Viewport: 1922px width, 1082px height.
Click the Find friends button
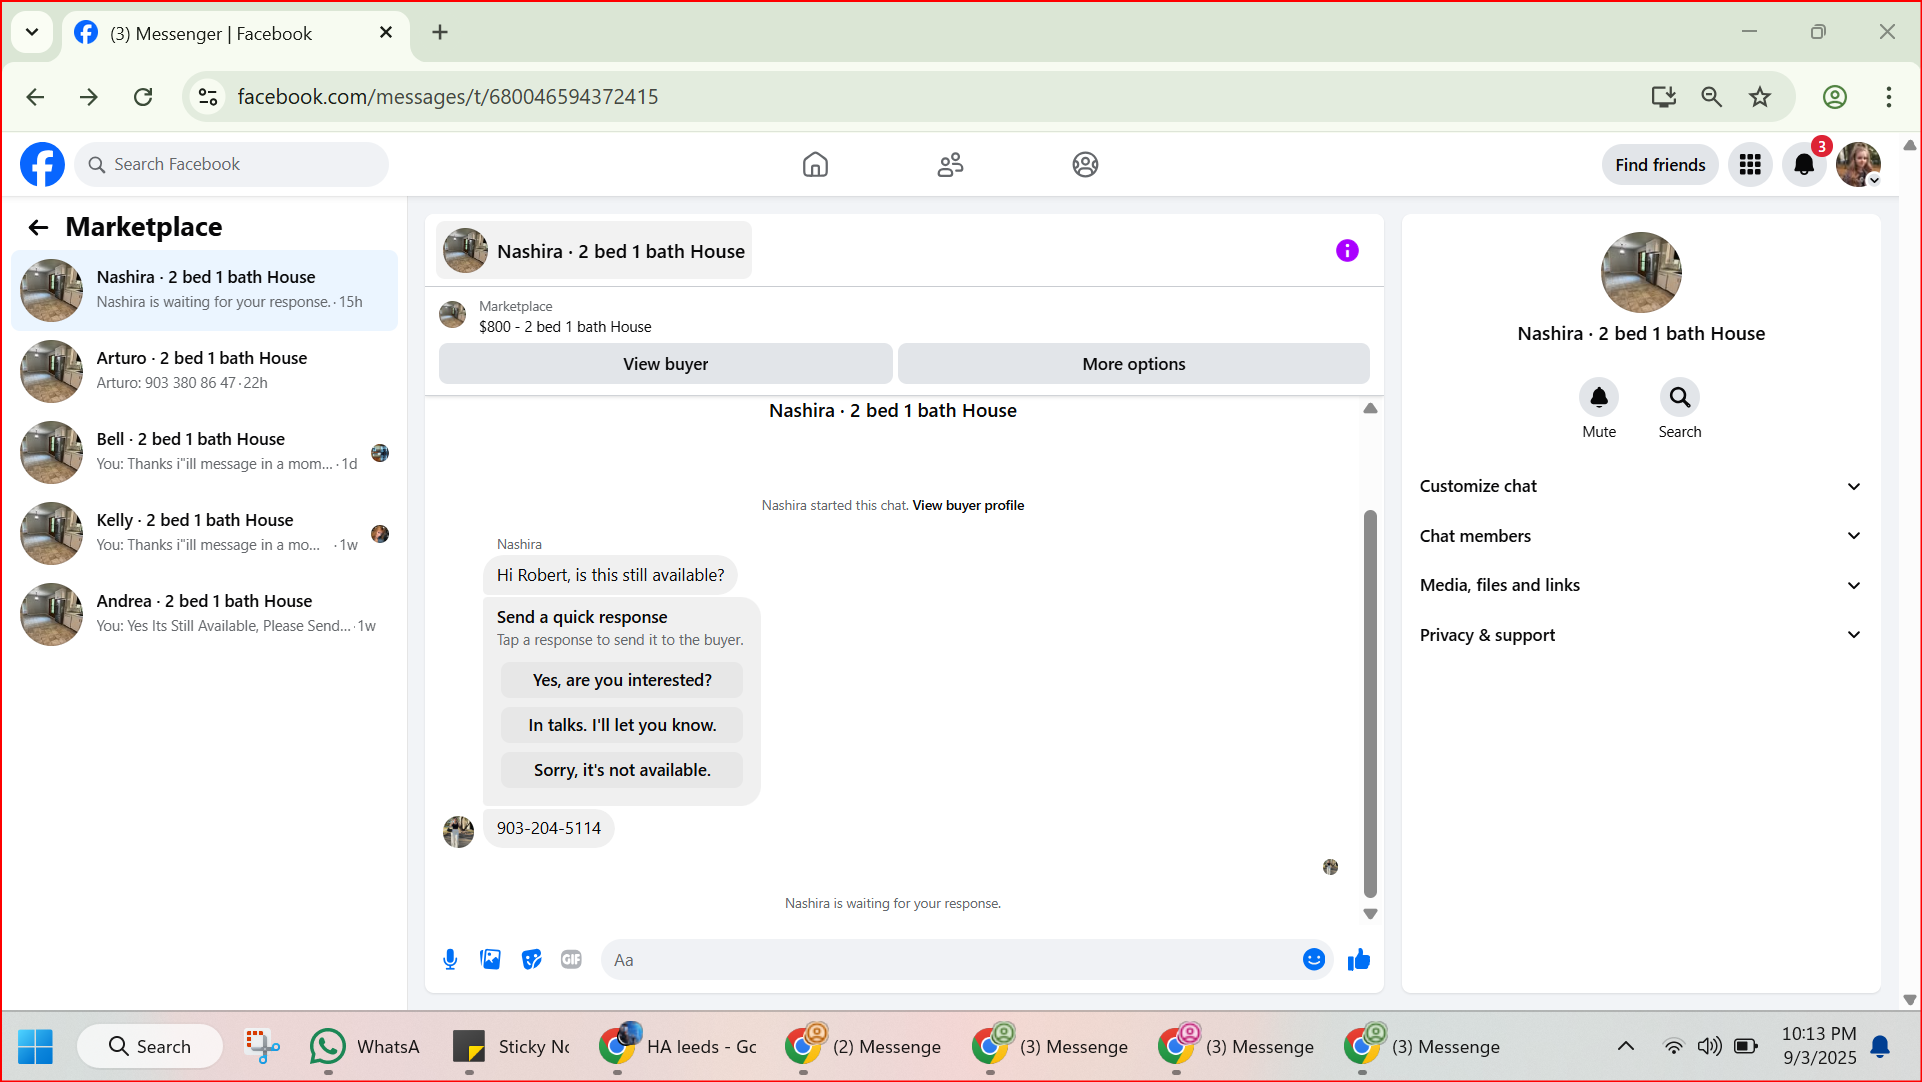point(1660,165)
